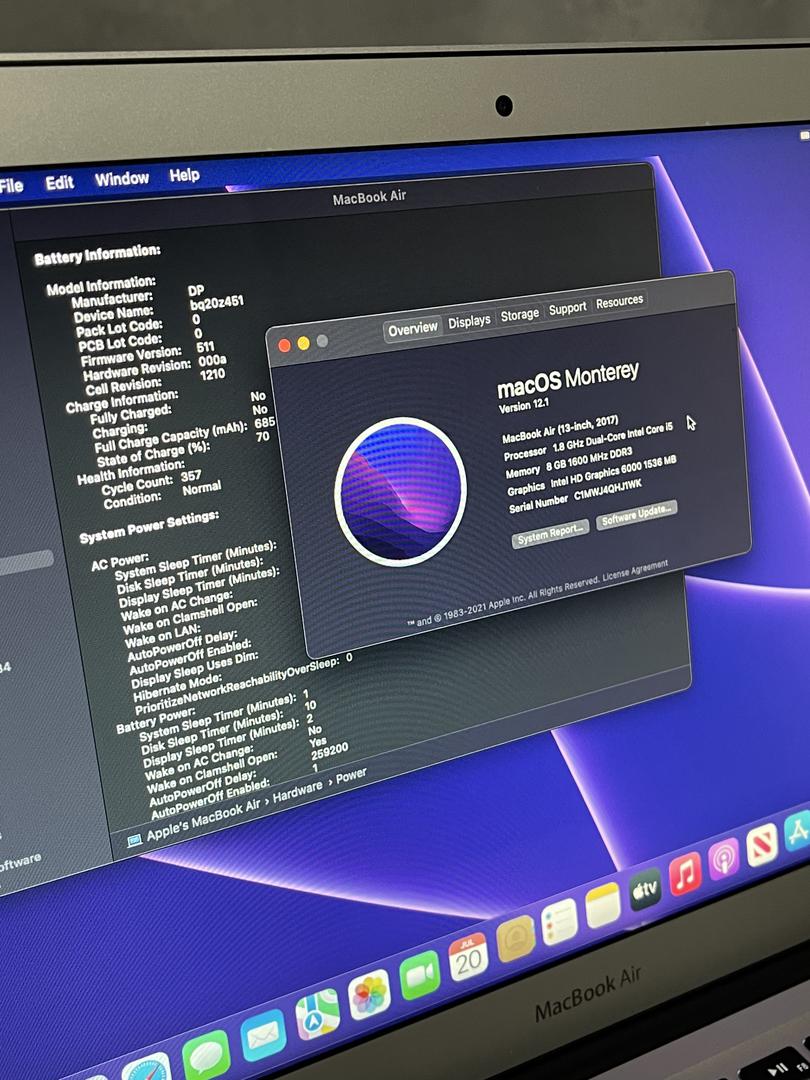Click Power in the path bar

[351, 776]
